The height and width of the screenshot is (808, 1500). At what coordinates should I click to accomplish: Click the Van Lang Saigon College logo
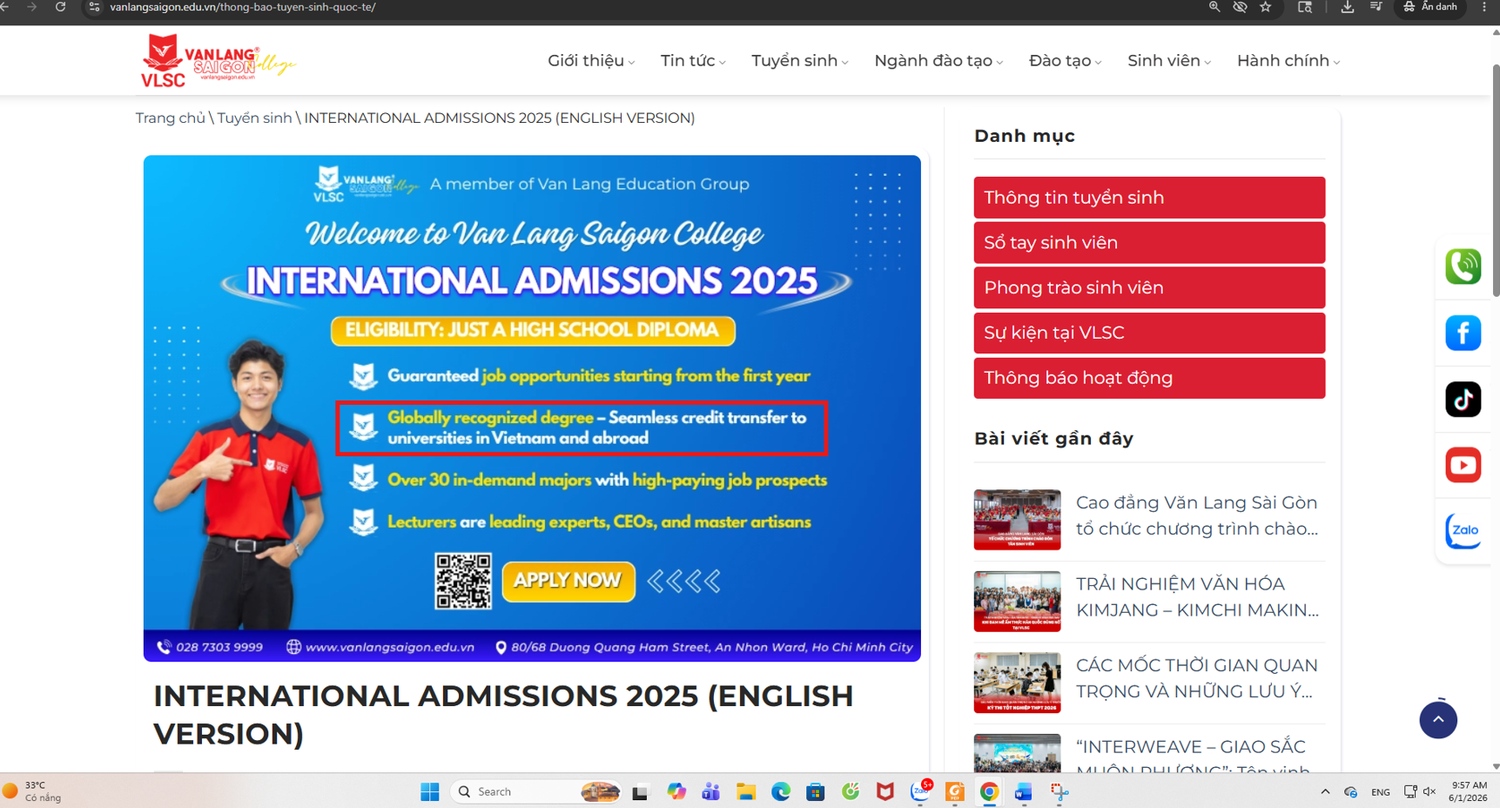tap(218, 60)
